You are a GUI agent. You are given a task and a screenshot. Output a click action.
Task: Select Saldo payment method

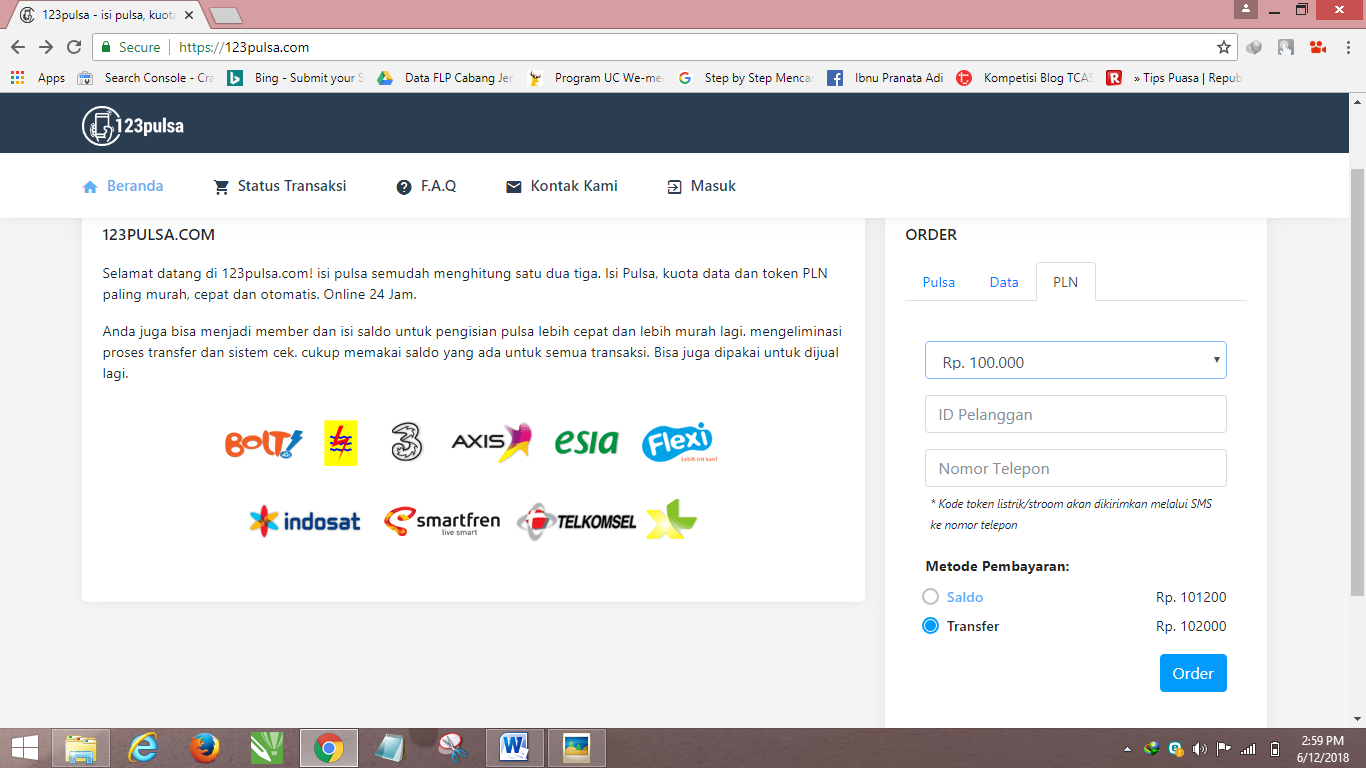931,597
